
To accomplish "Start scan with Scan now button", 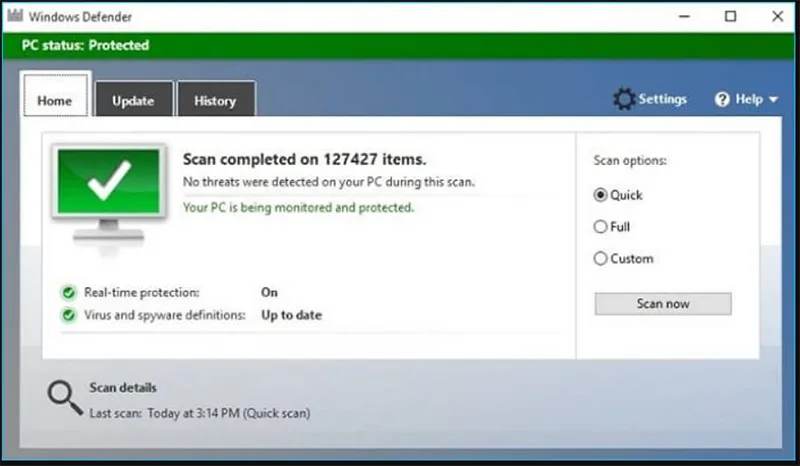I will coord(663,304).
